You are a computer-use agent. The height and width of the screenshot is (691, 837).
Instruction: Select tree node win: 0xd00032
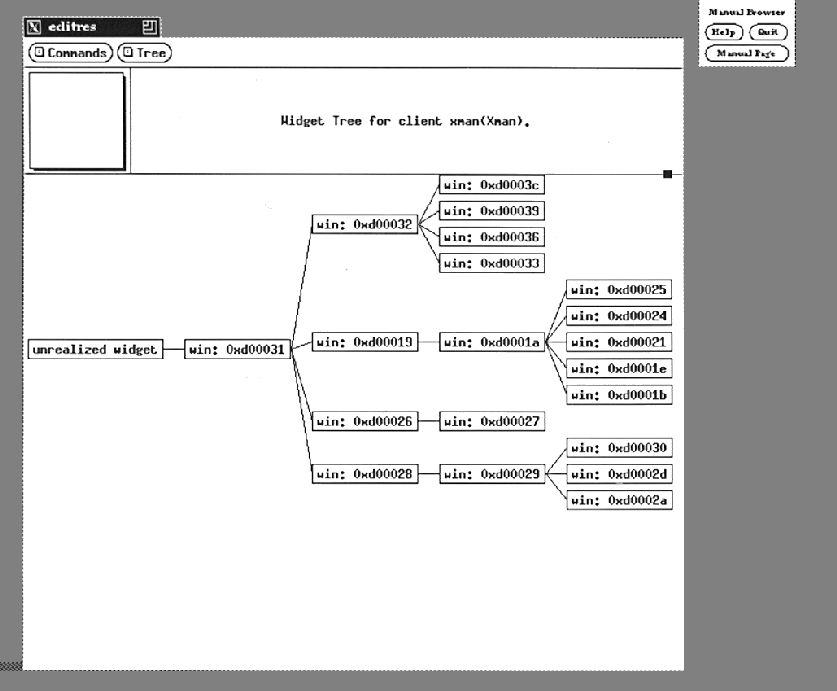tap(365, 225)
